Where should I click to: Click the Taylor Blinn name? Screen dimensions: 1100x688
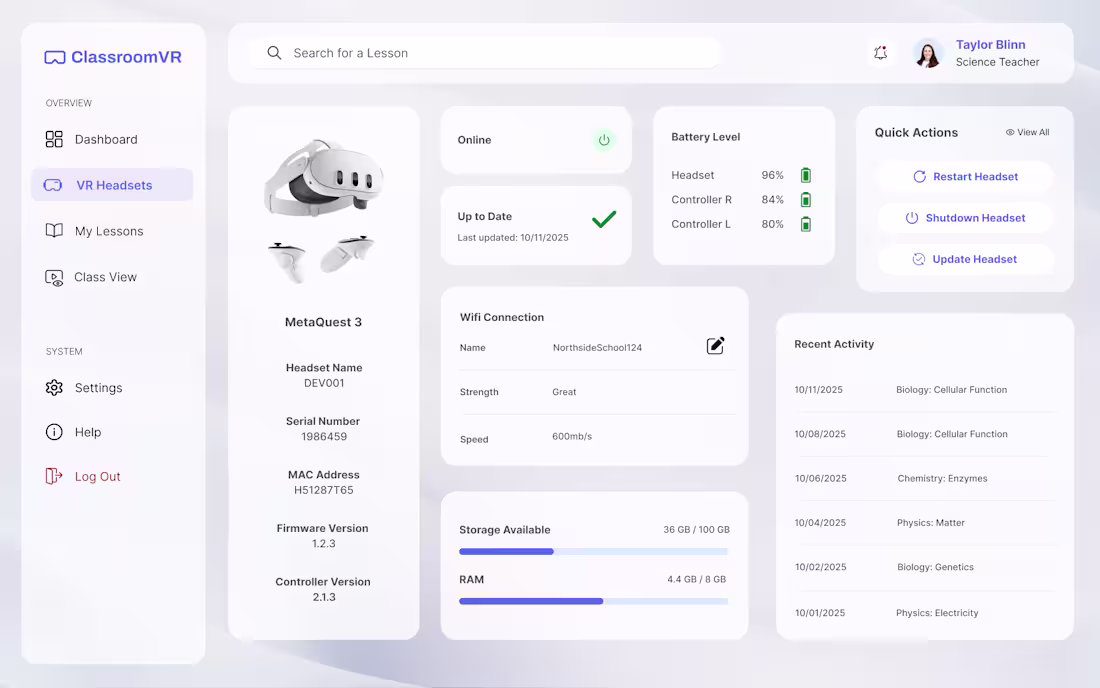point(991,45)
